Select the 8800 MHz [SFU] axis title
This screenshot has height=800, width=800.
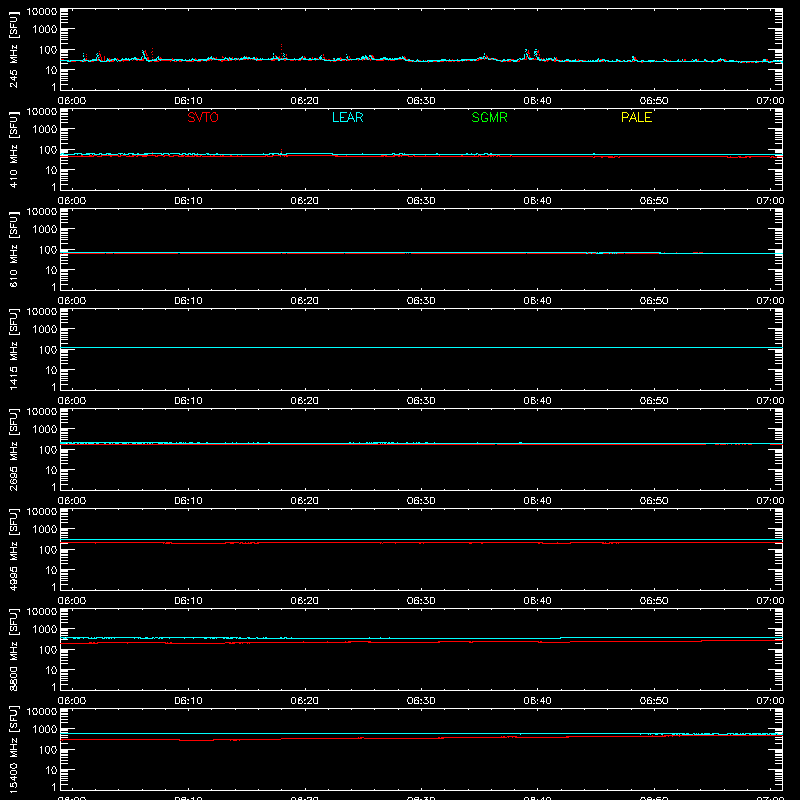[13, 649]
